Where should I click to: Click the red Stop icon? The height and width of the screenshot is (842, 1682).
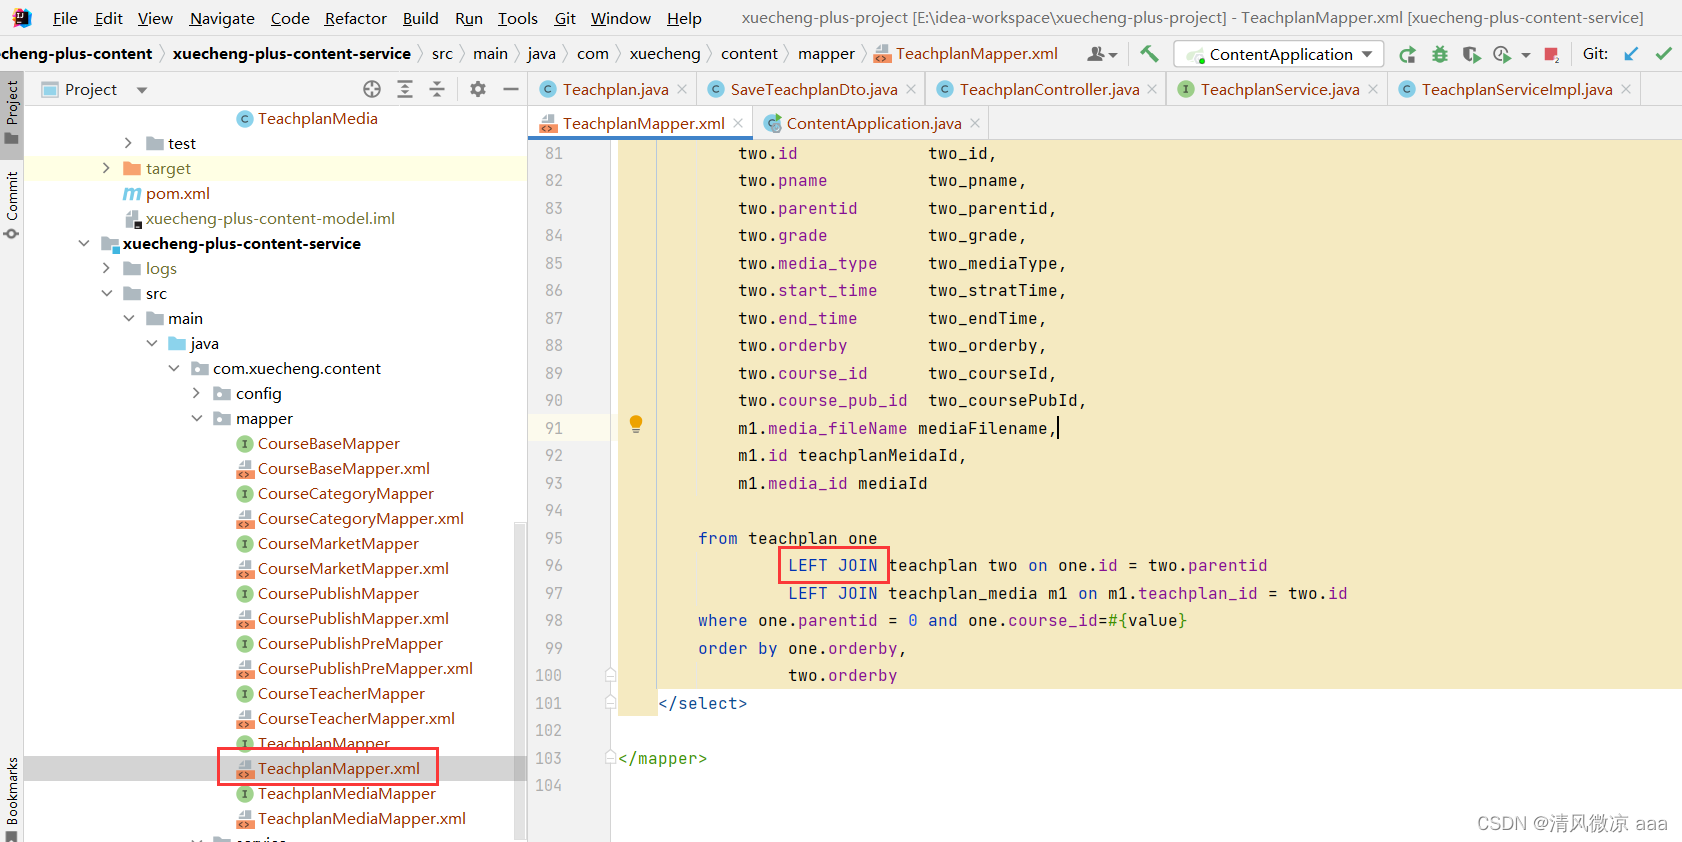coord(1551,54)
